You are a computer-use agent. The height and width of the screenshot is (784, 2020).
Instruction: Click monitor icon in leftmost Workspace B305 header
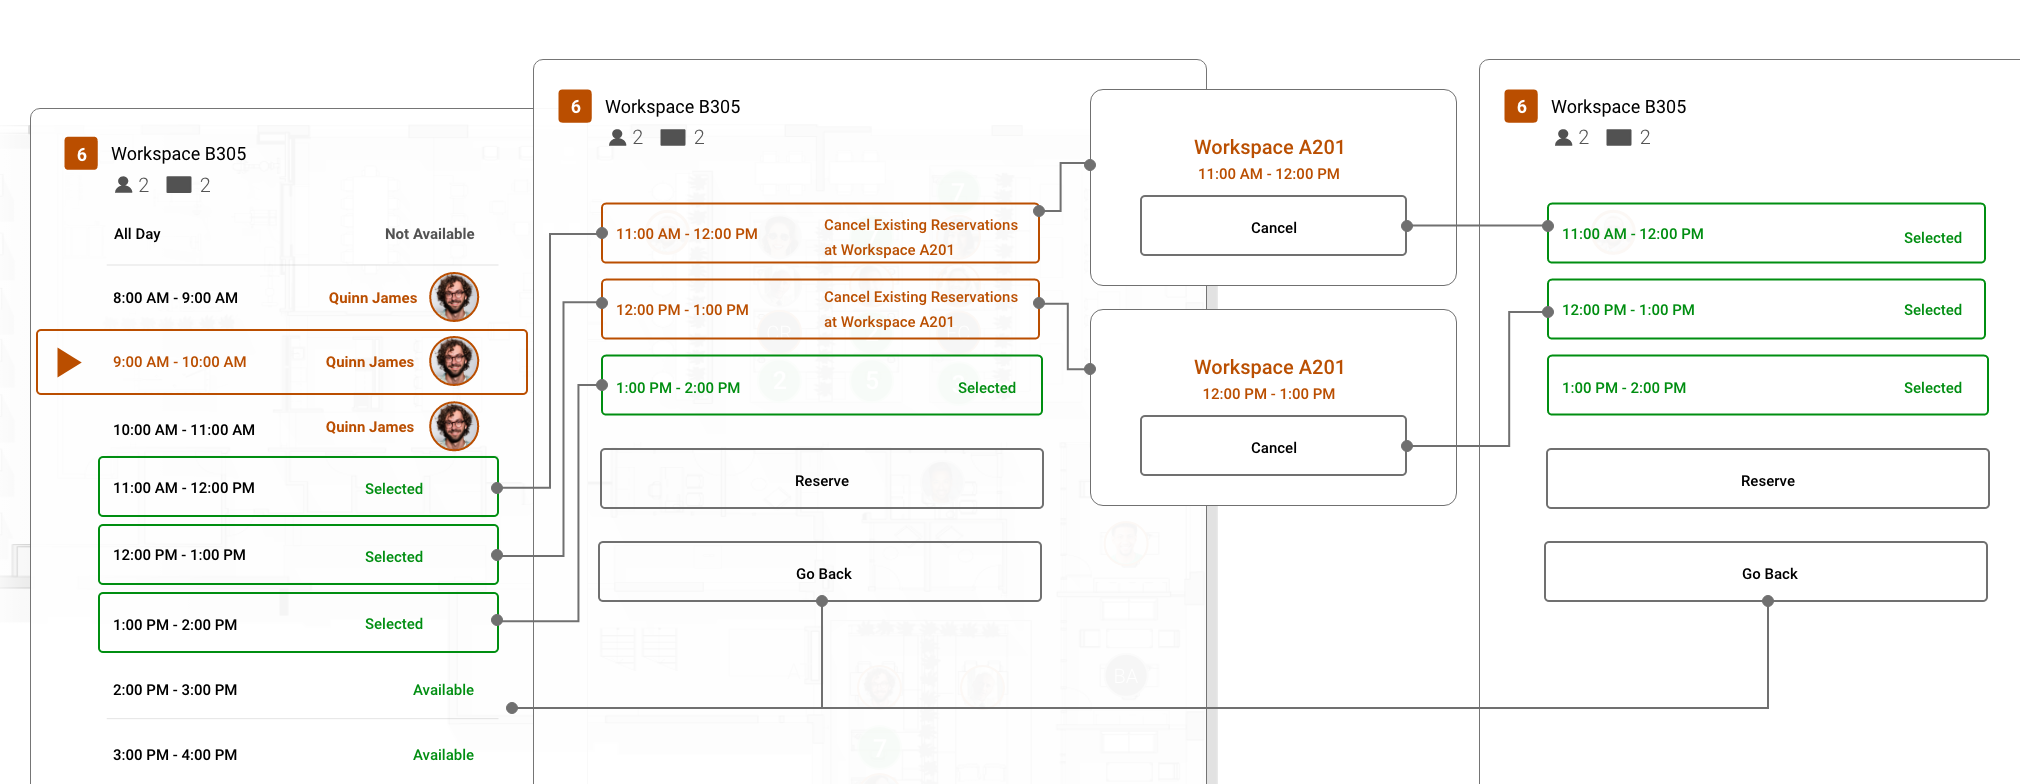click(x=179, y=185)
